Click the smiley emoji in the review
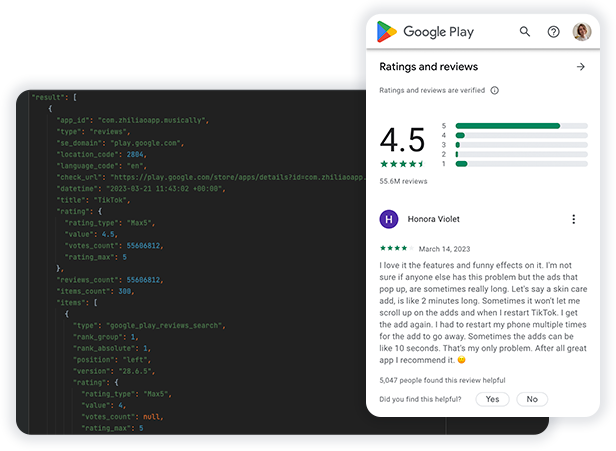 [x=462, y=360]
